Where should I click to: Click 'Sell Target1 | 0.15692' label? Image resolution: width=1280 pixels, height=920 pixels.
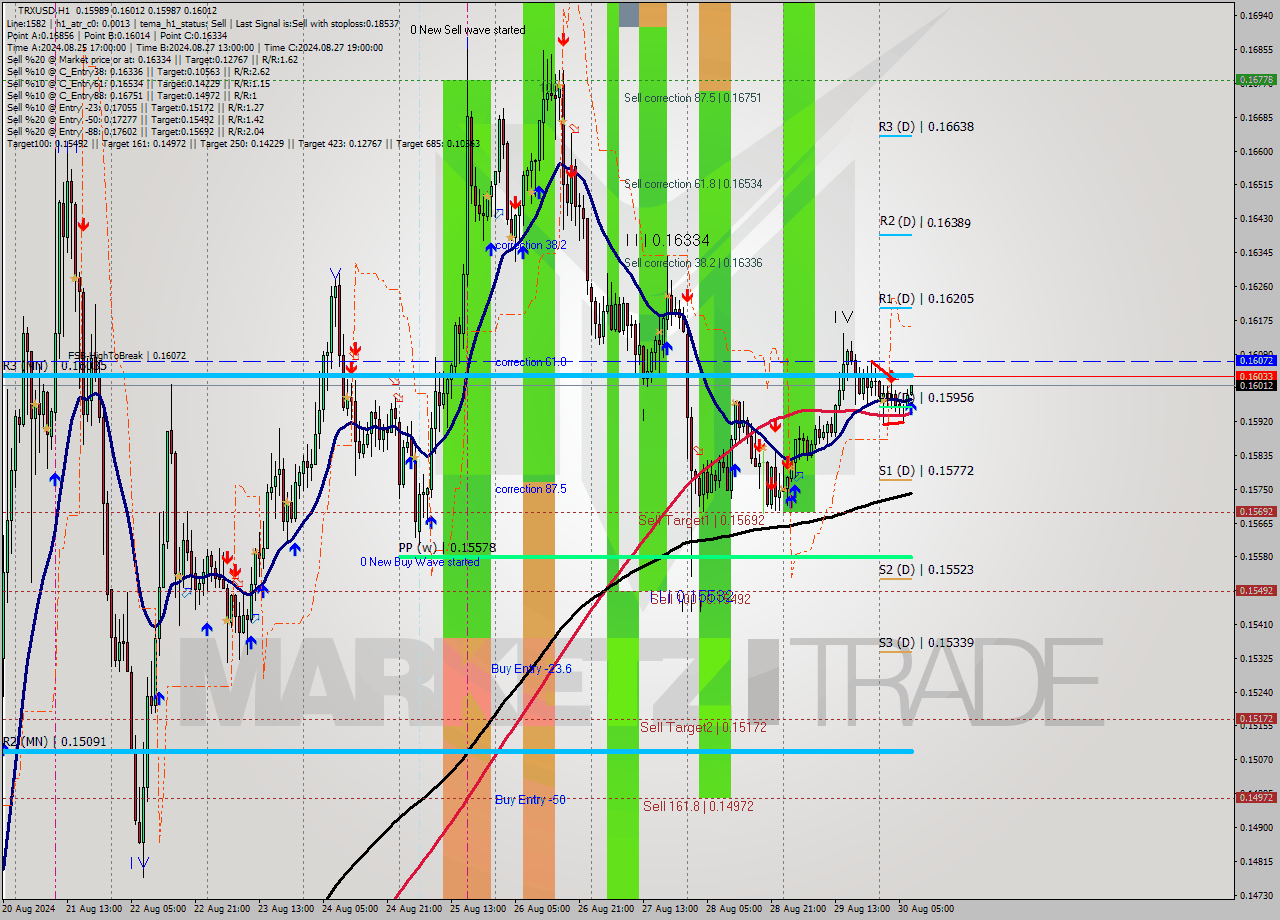click(701, 521)
